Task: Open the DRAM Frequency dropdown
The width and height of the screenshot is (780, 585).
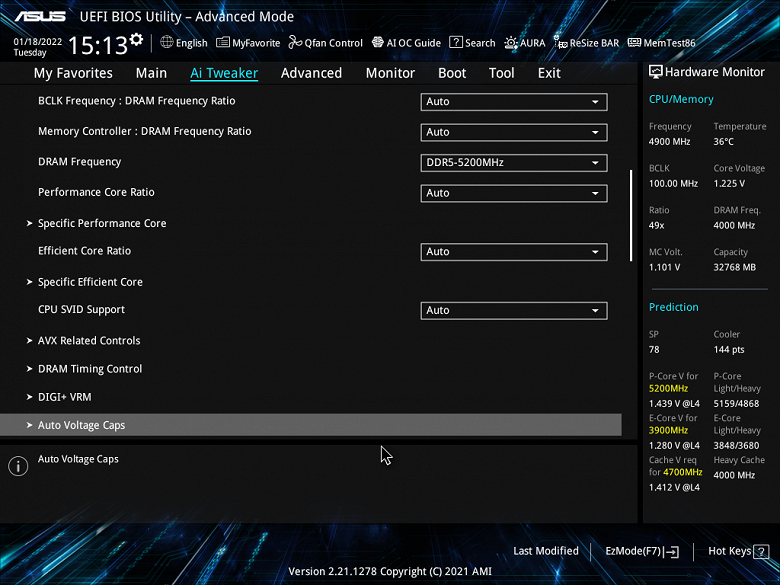Action: (514, 163)
